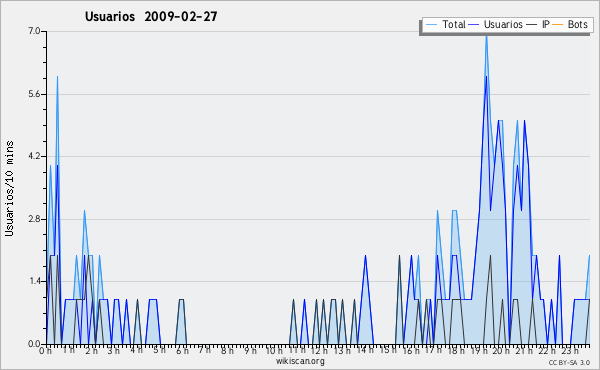Viewport: 600px width, 370px height.
Task: Click the '23 h' x-axis label
Action: click(x=570, y=351)
